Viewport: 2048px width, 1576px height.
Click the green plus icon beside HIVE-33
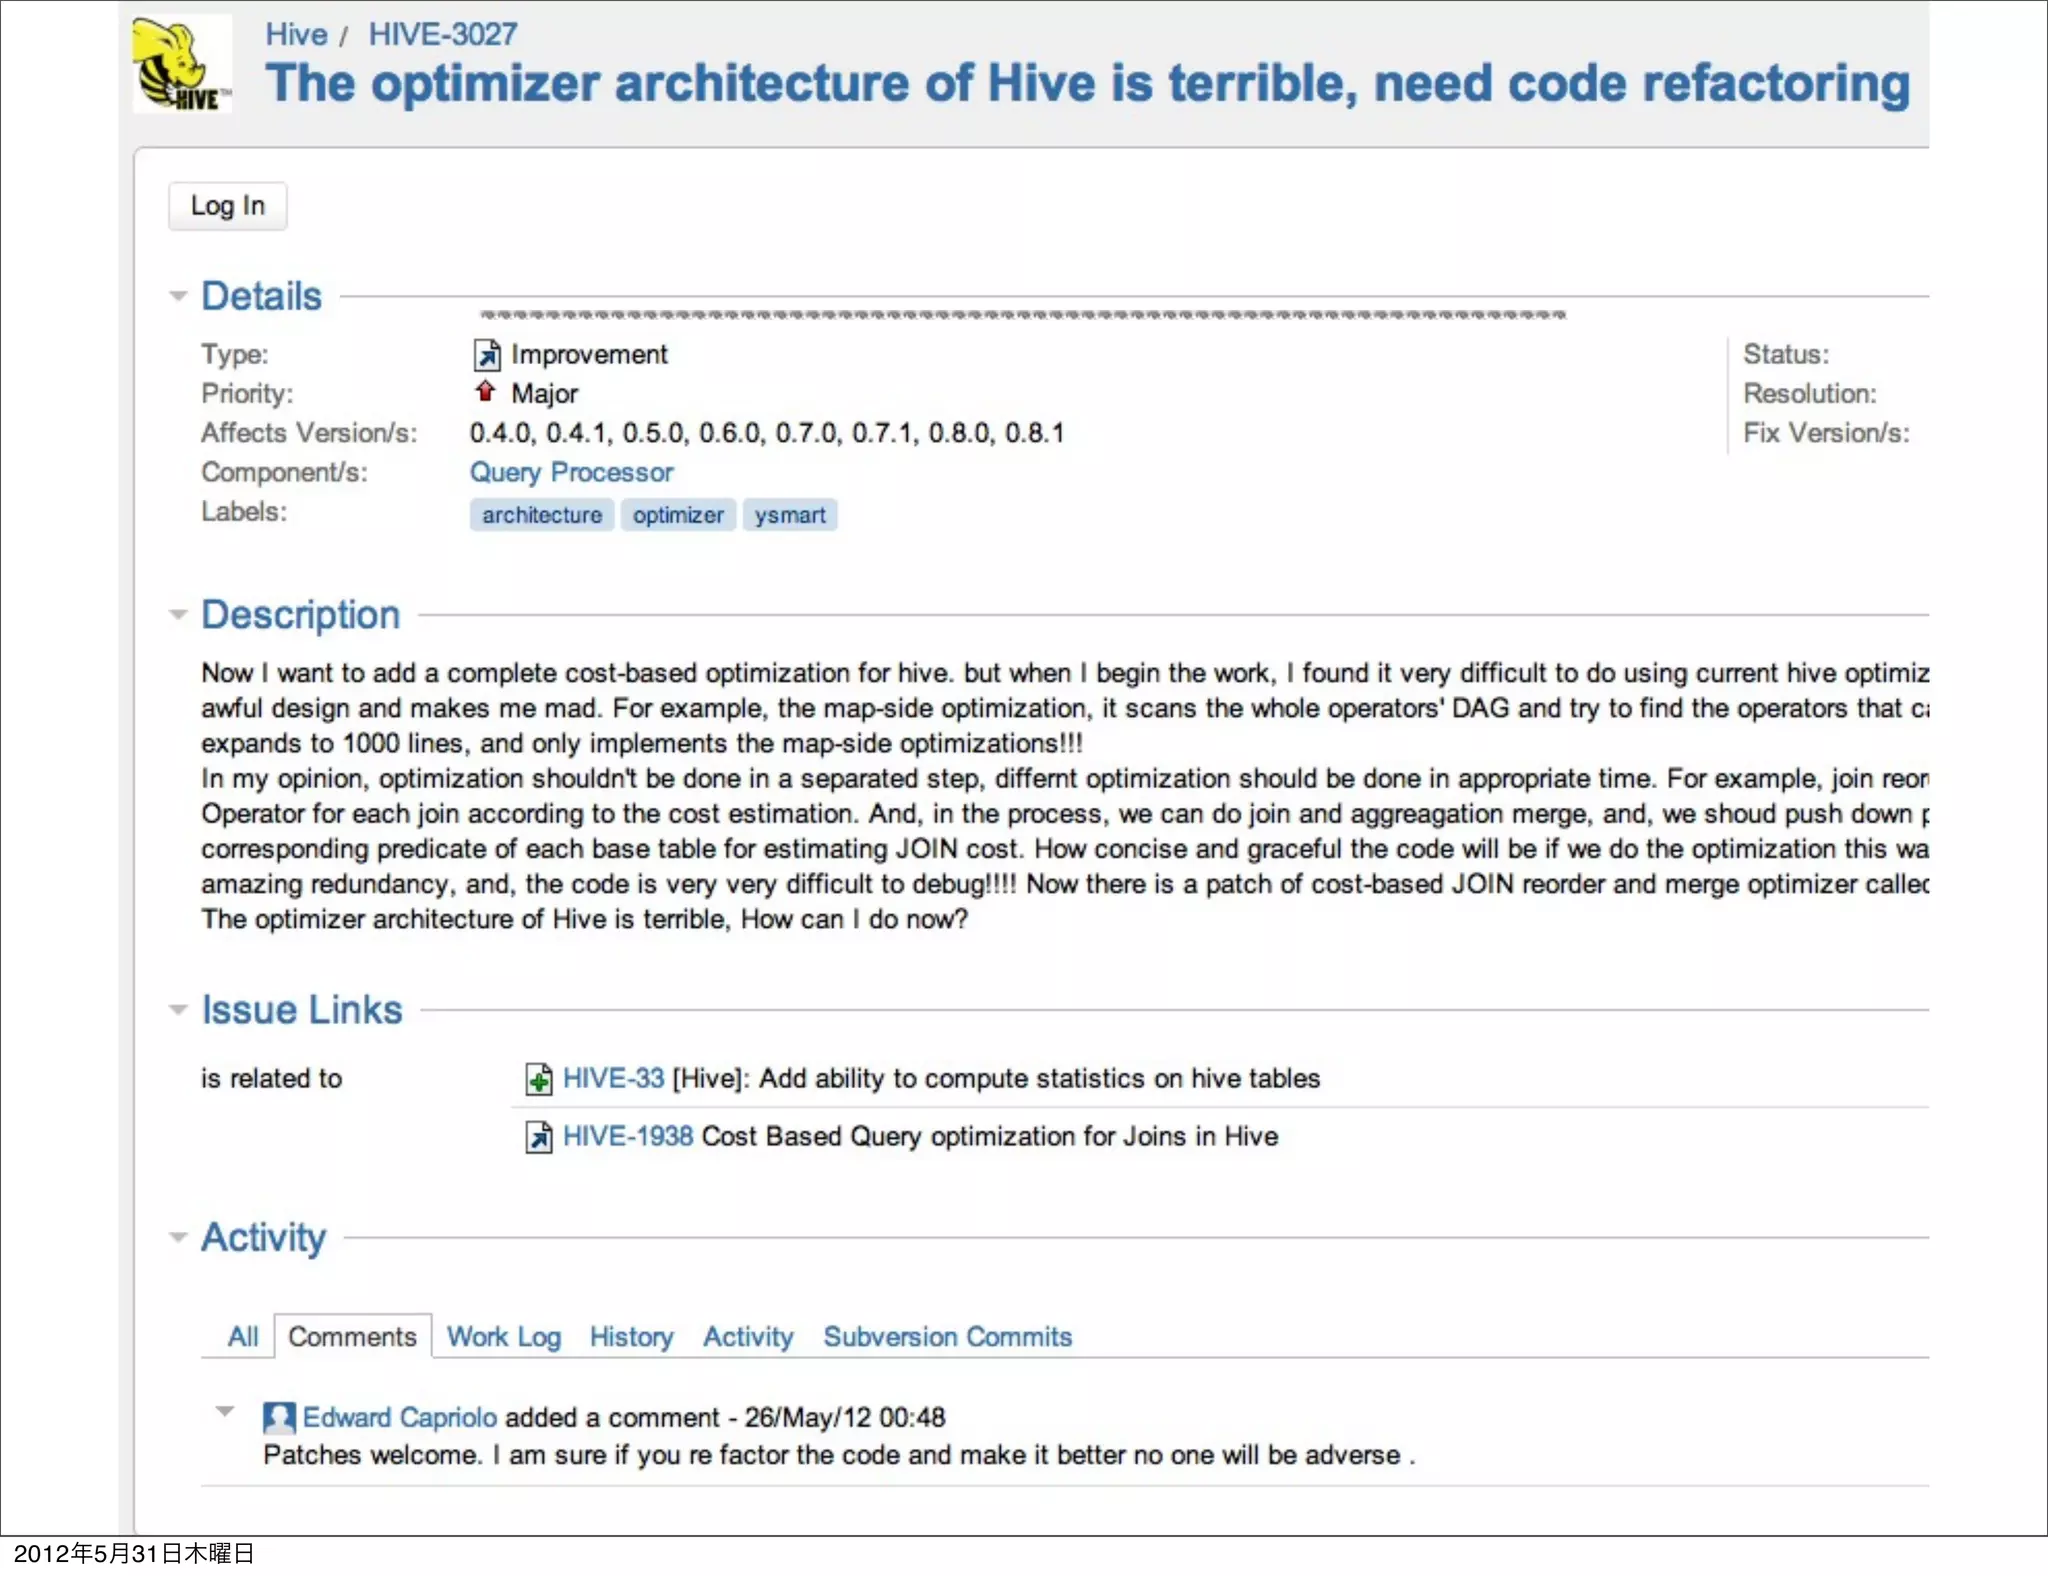click(x=539, y=1079)
